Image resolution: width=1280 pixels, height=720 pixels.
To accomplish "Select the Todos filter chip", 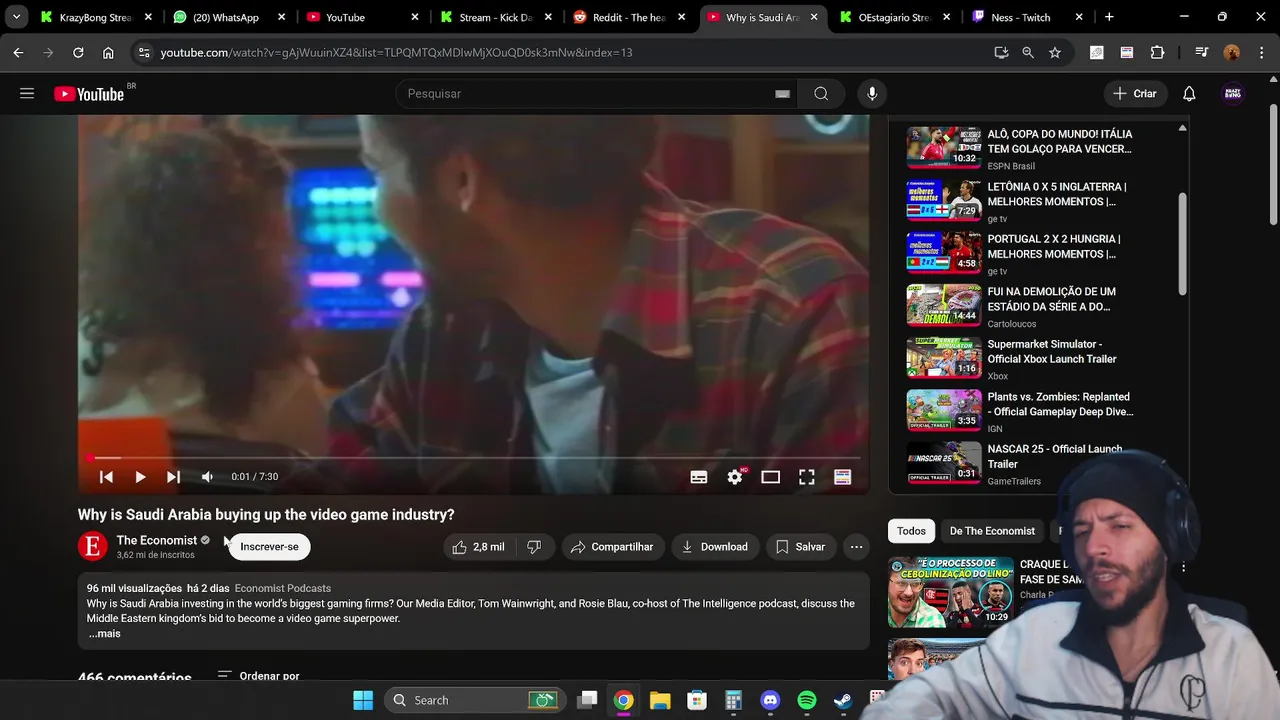I will pos(911,531).
